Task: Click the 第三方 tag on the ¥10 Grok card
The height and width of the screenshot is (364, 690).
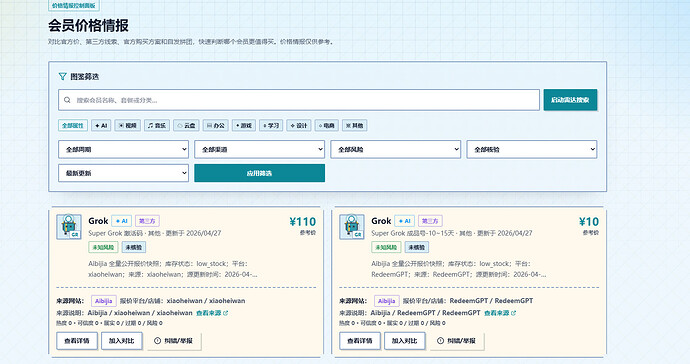Action: 430,221
